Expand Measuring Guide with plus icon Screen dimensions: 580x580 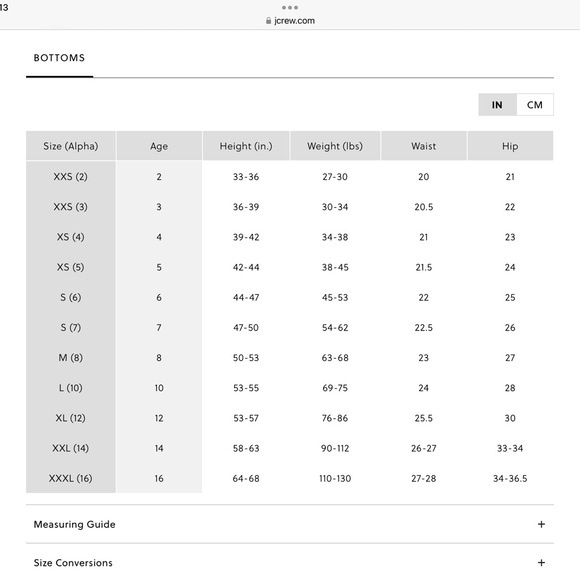click(541, 524)
